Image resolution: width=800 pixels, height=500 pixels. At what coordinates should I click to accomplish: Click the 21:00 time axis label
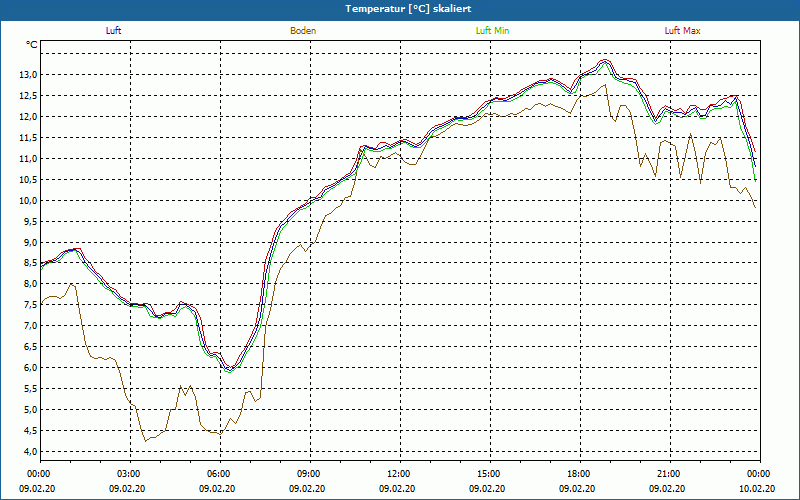[x=667, y=474]
